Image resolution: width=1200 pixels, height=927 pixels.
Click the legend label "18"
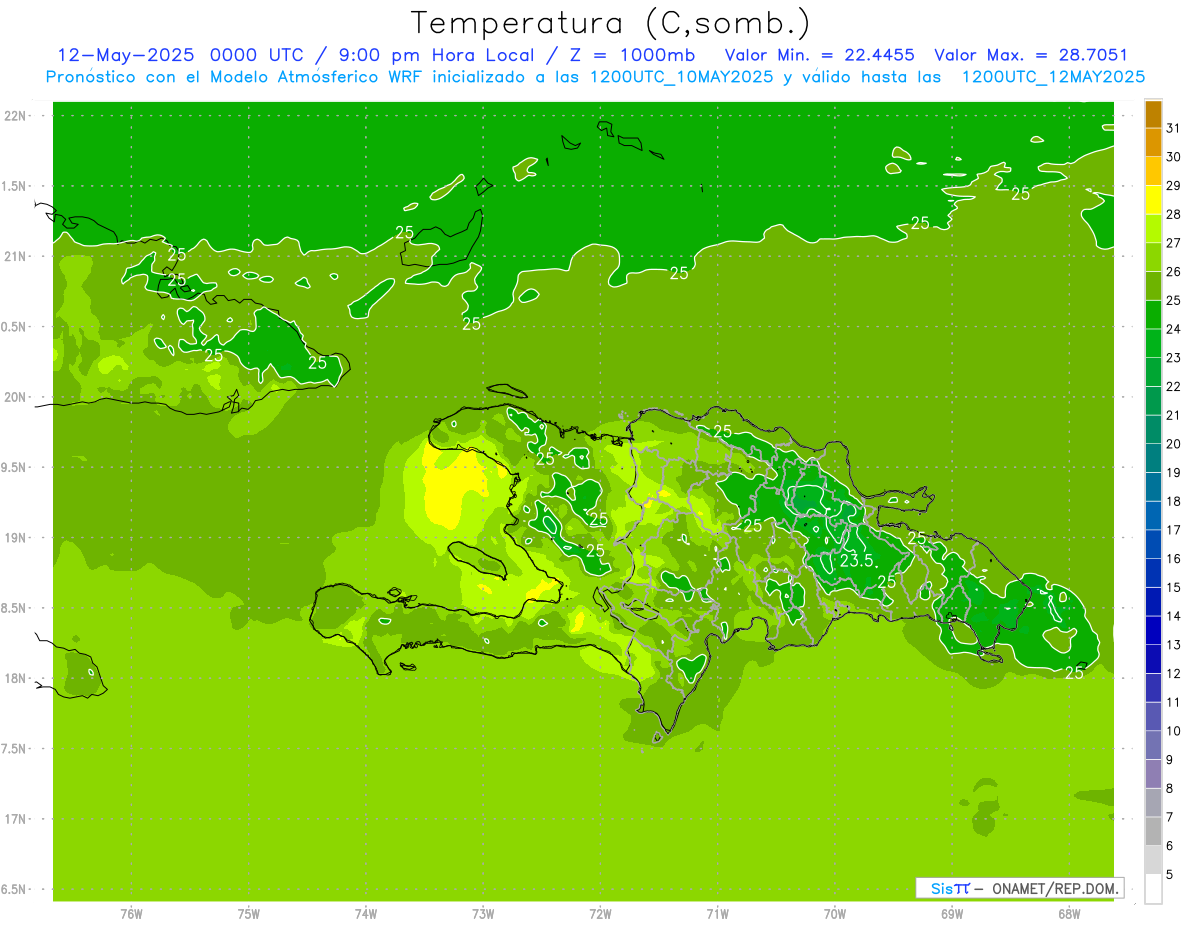click(x=1174, y=501)
